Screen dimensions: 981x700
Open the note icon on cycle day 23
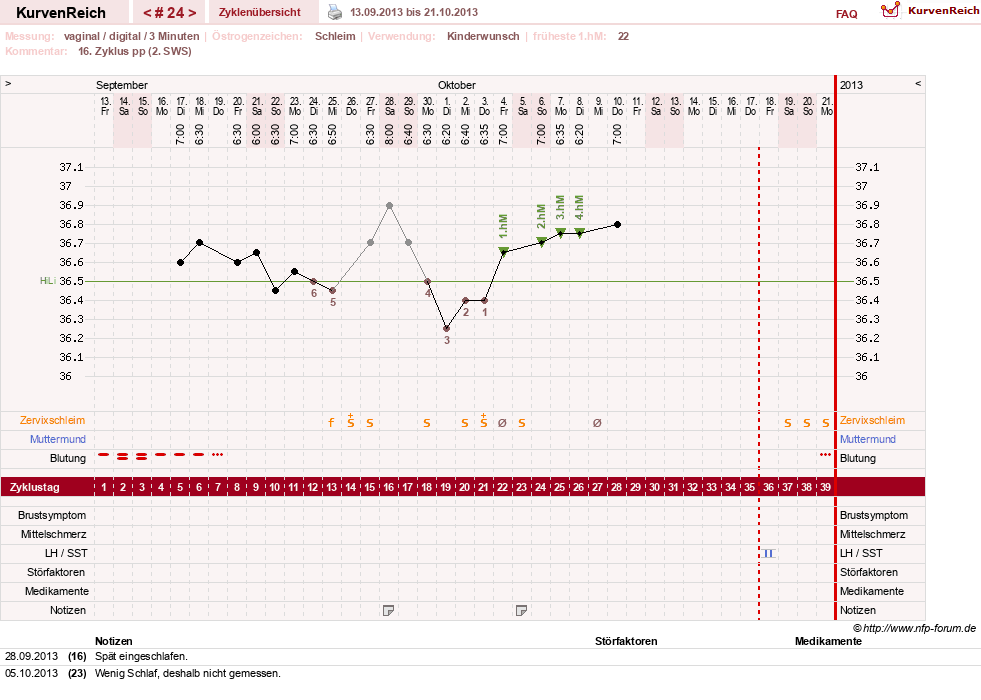point(521,611)
